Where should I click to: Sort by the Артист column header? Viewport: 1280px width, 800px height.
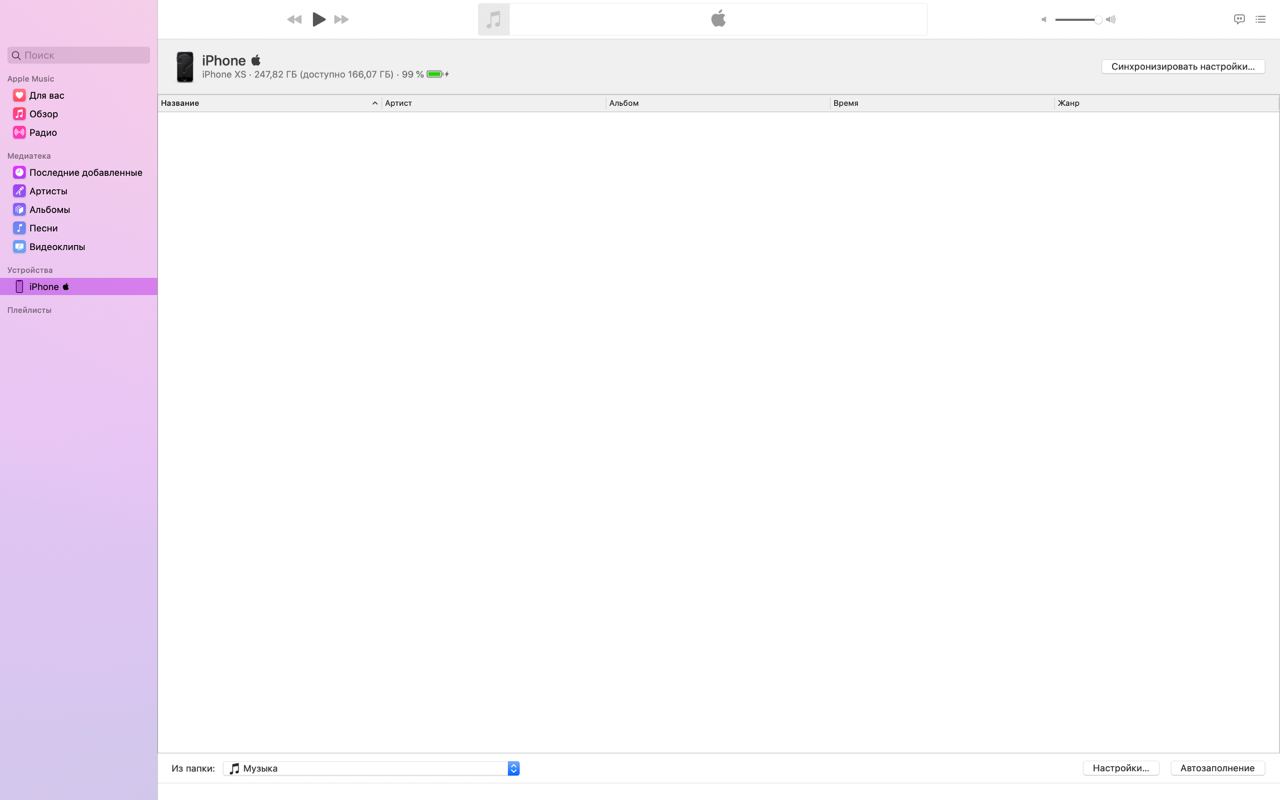494,103
